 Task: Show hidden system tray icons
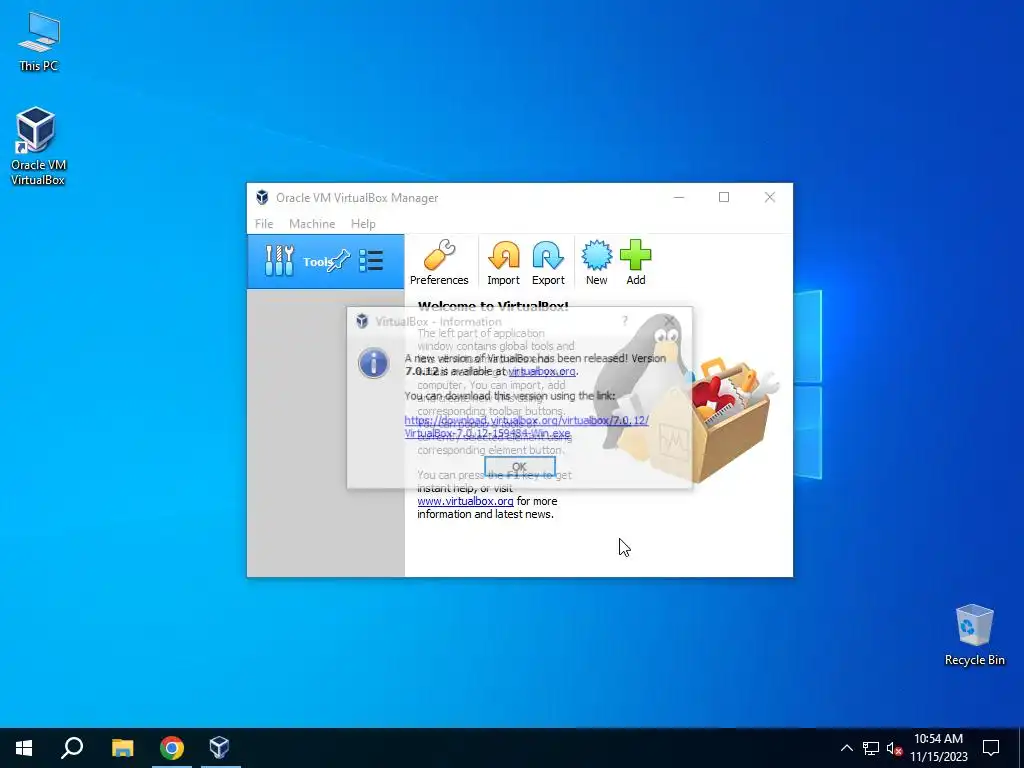pyautogui.click(x=846, y=748)
